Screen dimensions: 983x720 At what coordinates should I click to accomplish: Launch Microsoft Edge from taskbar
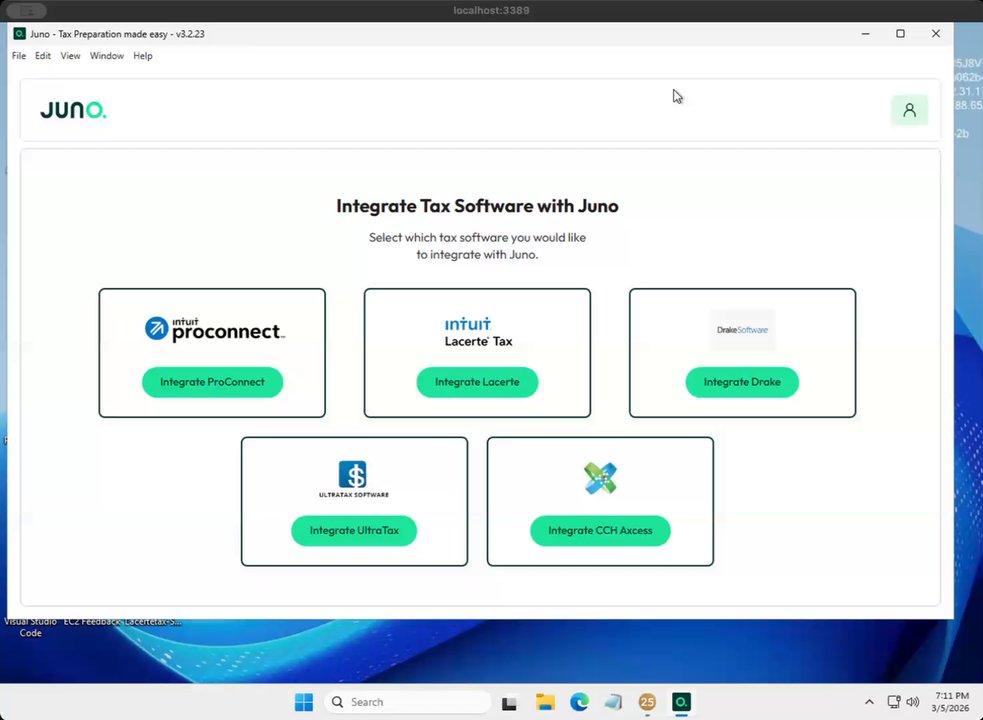[579, 702]
